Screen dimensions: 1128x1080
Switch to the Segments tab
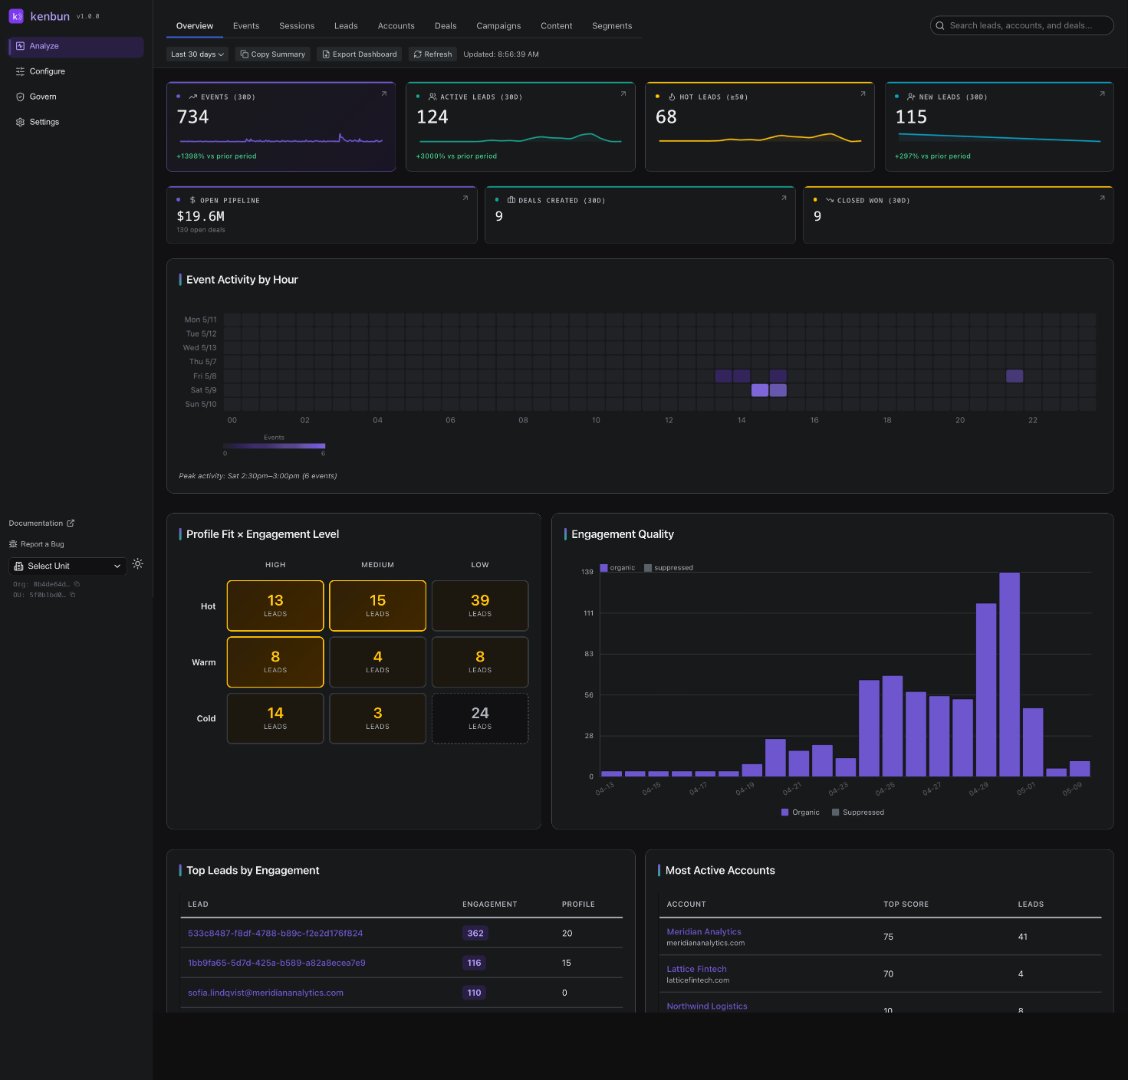coord(612,26)
